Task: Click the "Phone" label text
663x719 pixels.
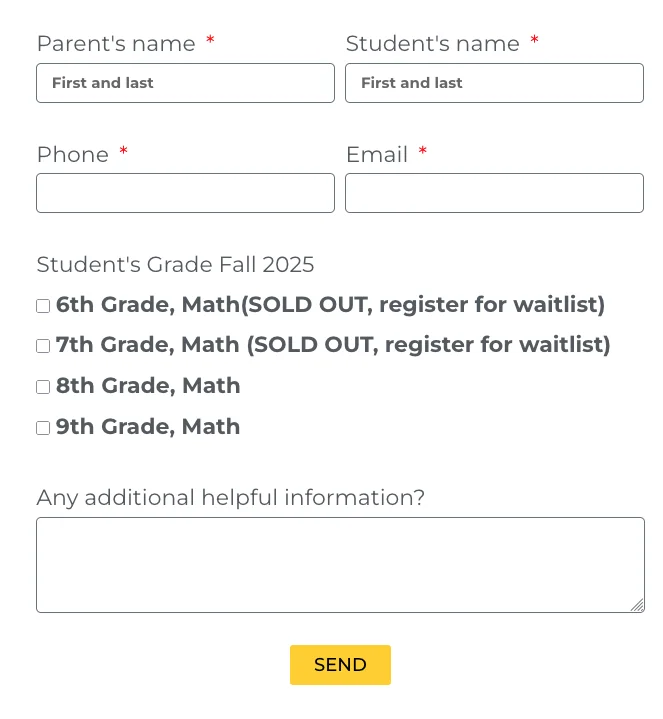Action: (73, 155)
